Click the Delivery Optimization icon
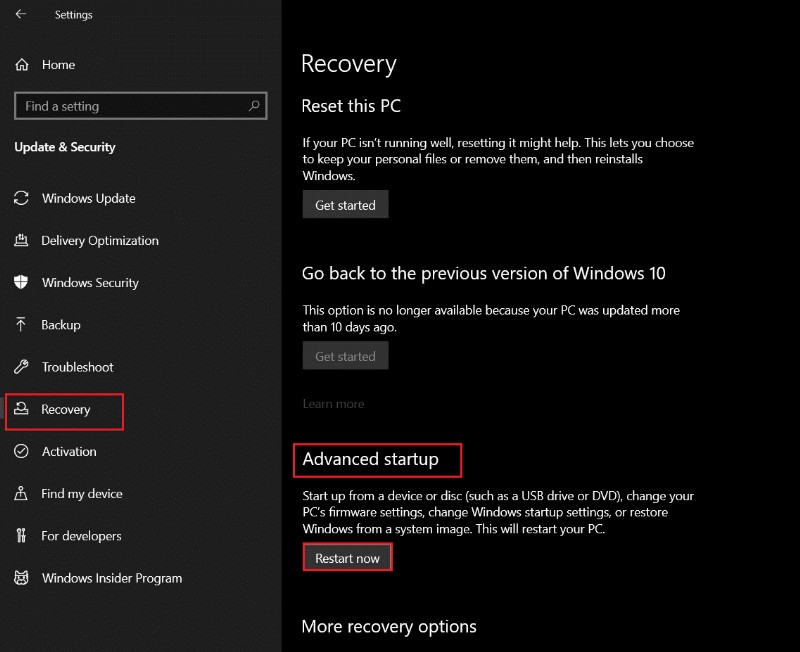The width and height of the screenshot is (800, 652). pyautogui.click(x=21, y=240)
